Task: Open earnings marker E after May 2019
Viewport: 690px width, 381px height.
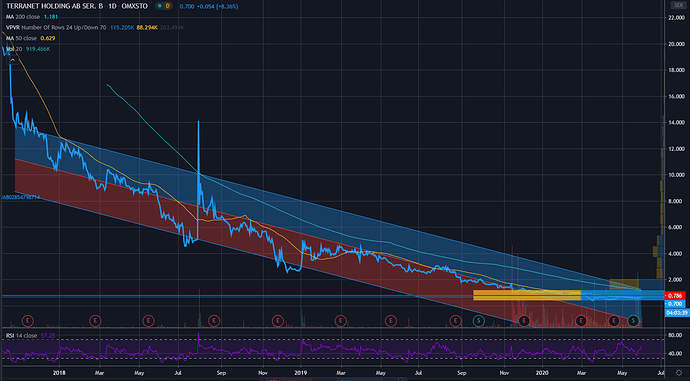Action: pyautogui.click(x=390, y=321)
